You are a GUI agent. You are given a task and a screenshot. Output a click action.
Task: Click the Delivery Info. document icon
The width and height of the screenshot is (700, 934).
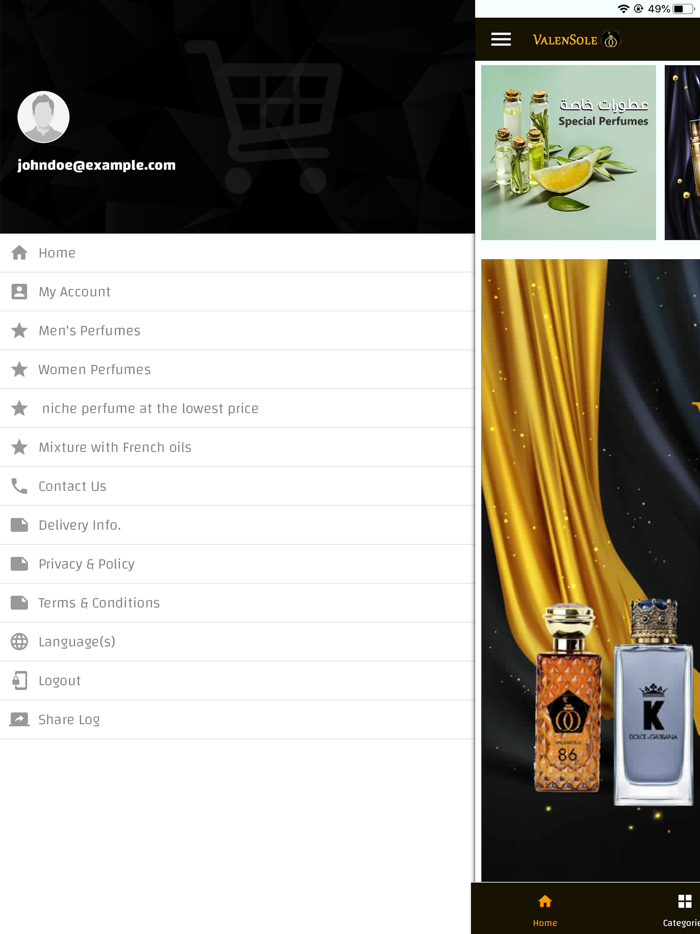(x=19, y=525)
